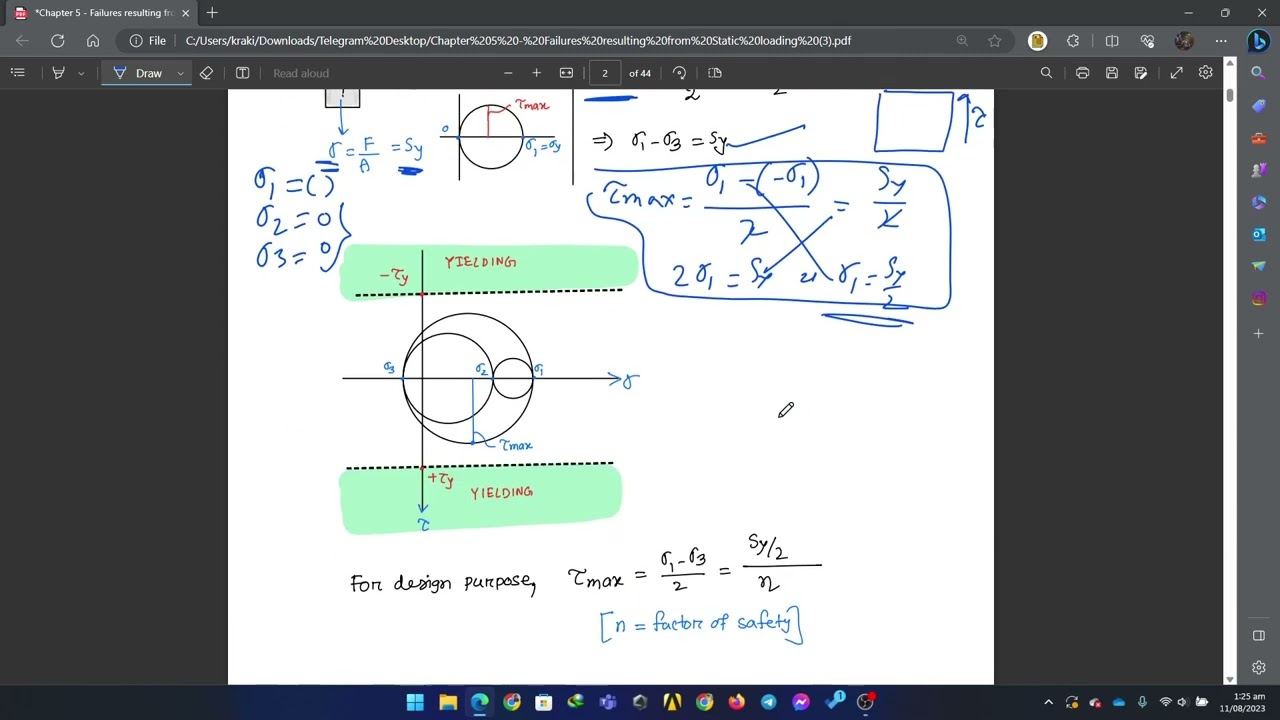Open the browser Extensions menu

point(1073,41)
